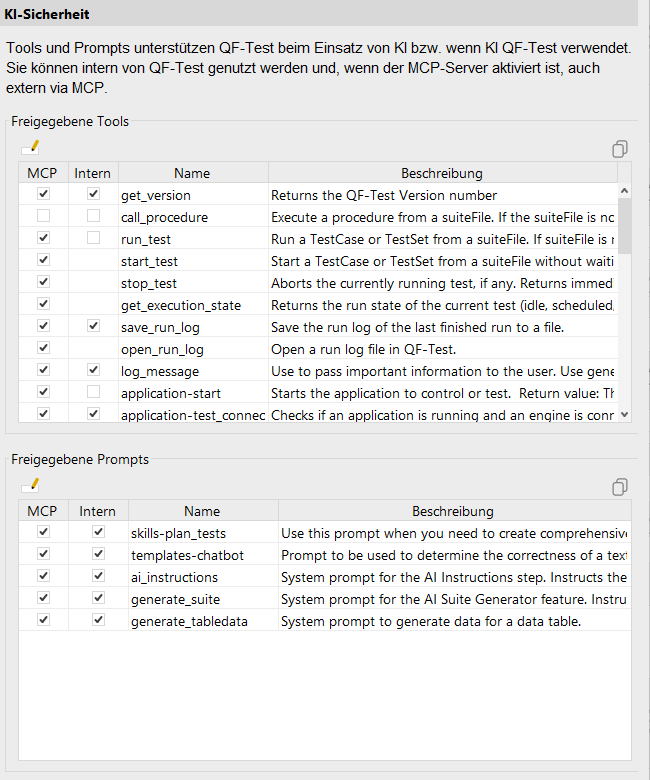
Task: Click the Name column header in tools table
Action: (193, 173)
